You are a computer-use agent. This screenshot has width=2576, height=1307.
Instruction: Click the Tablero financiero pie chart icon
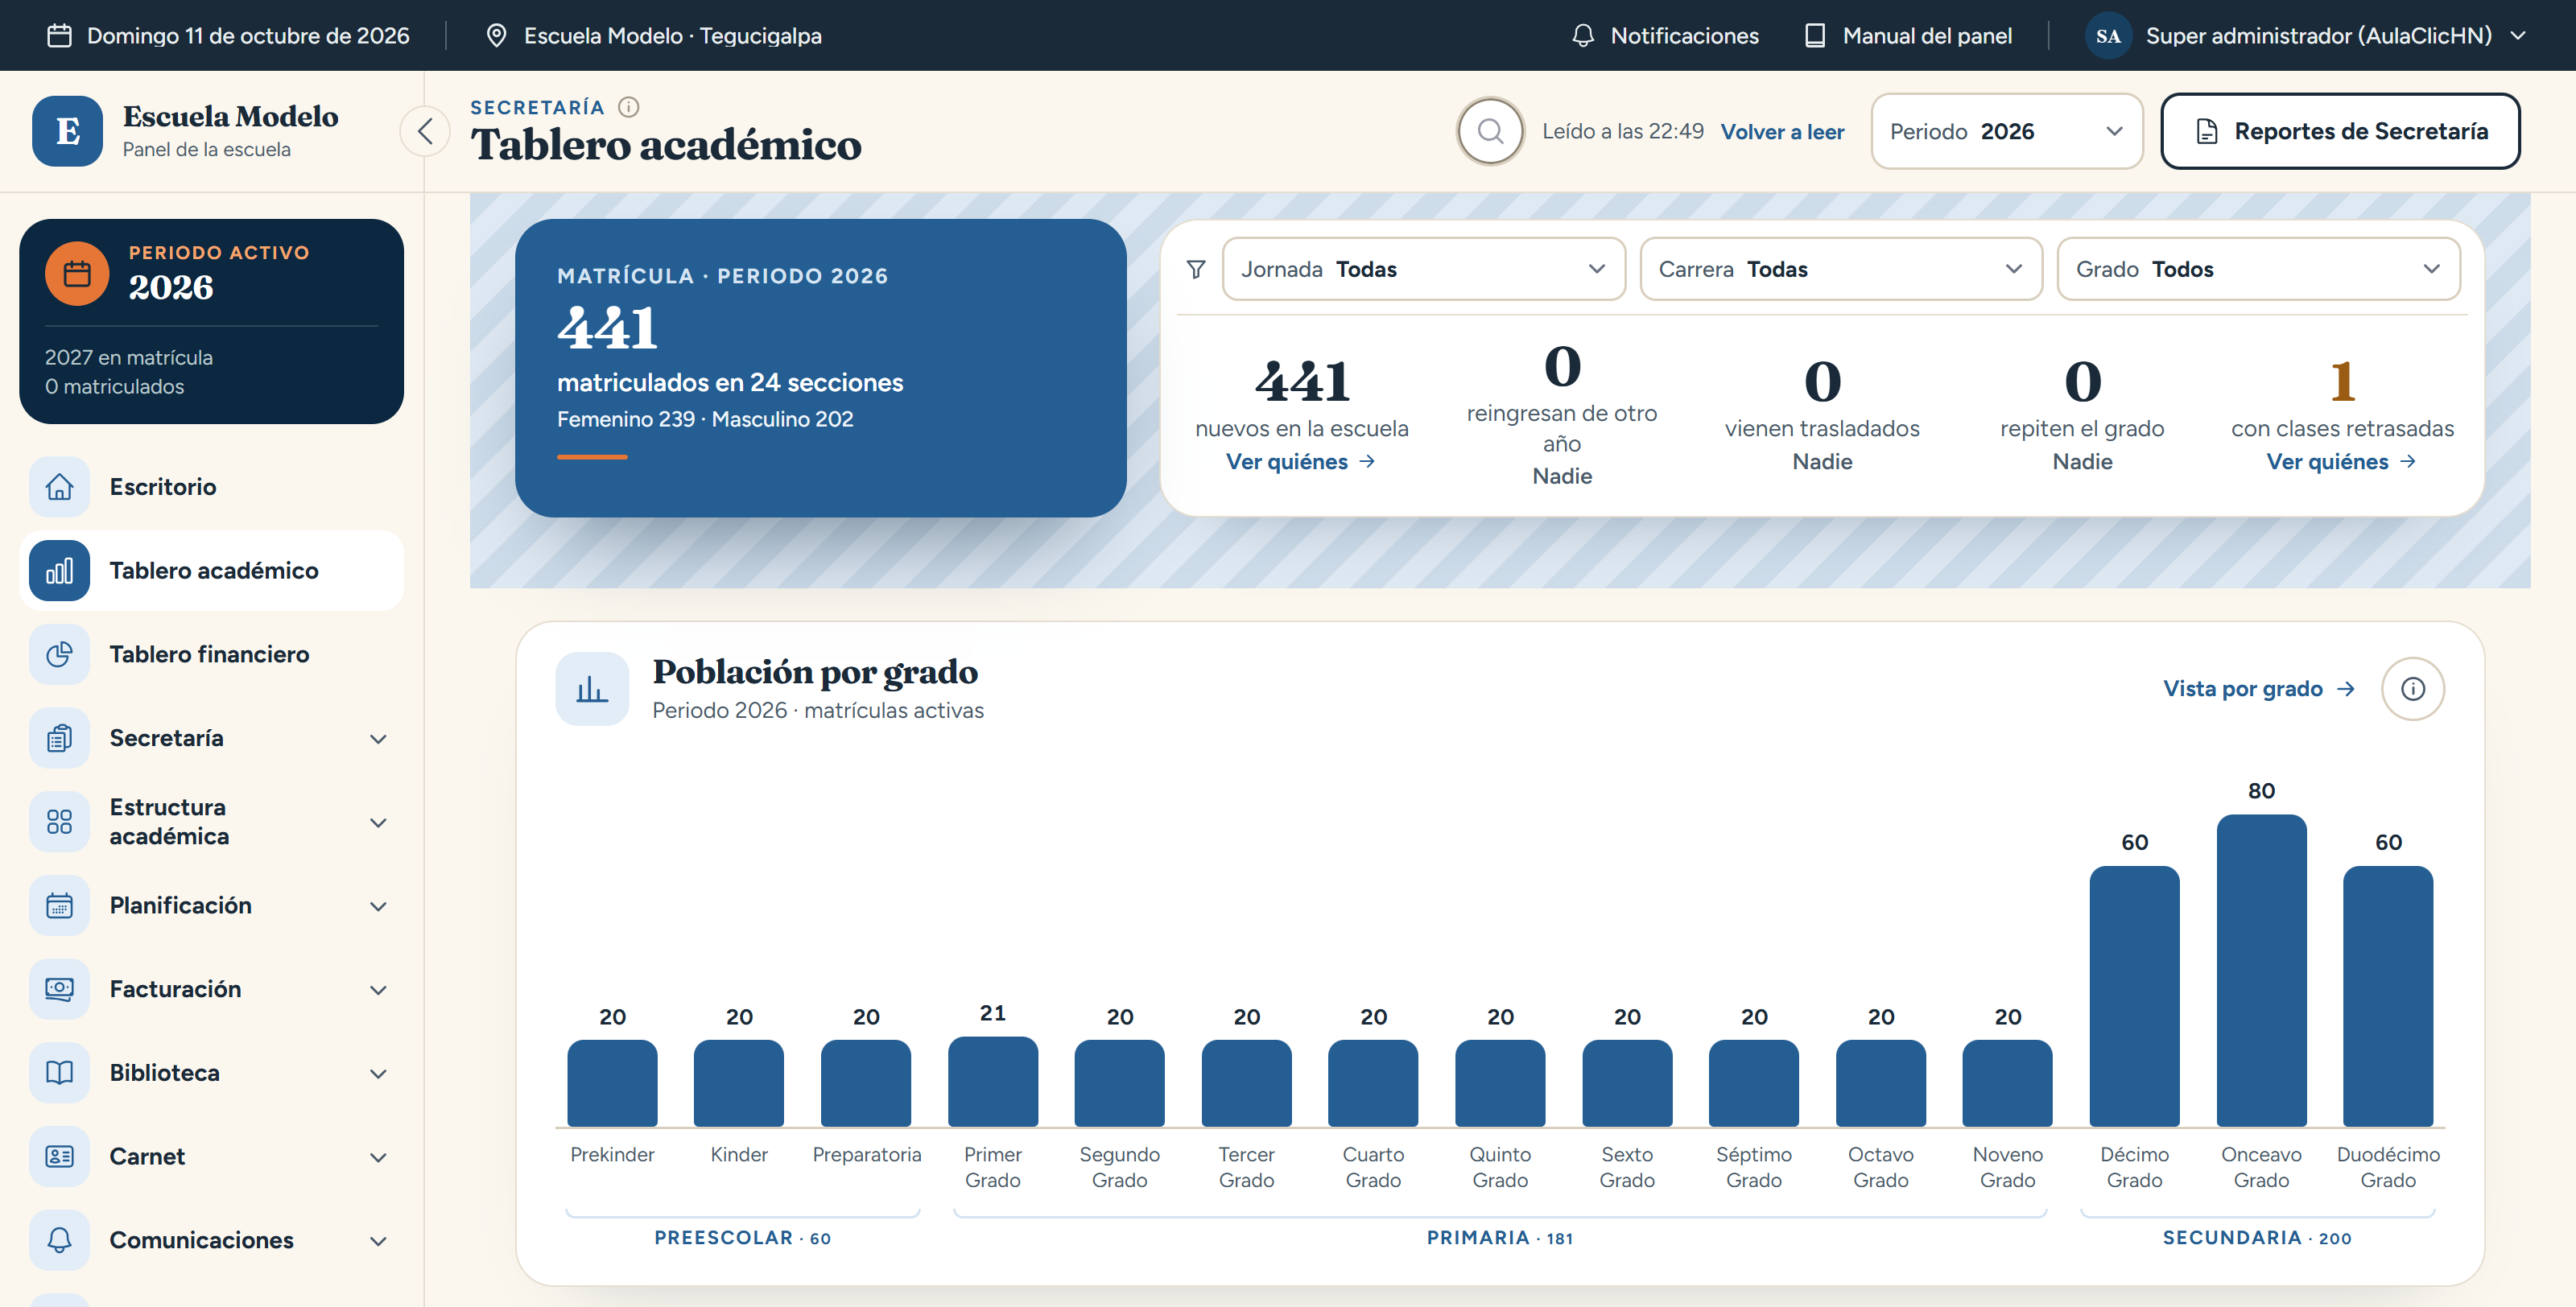(x=59, y=654)
